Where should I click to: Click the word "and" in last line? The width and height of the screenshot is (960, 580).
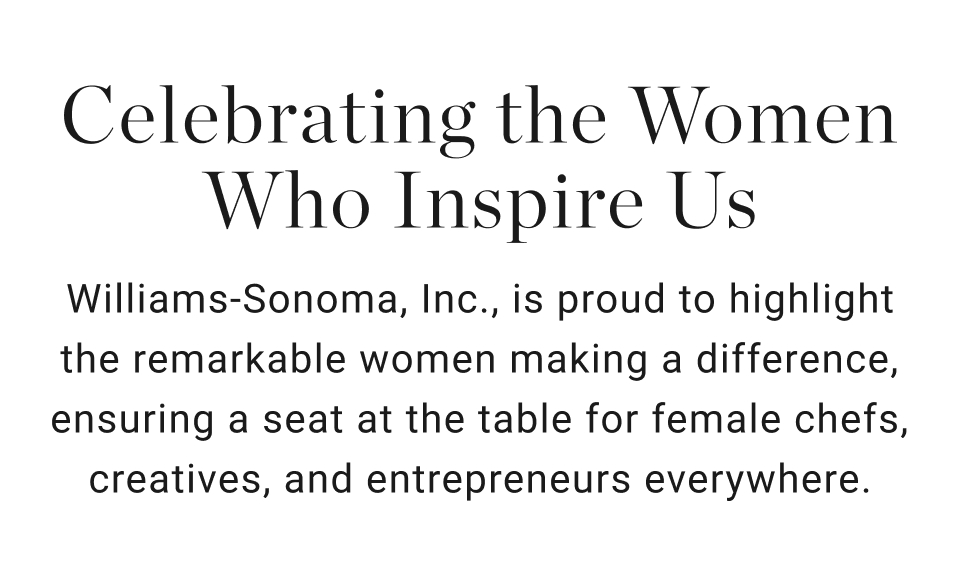318,480
